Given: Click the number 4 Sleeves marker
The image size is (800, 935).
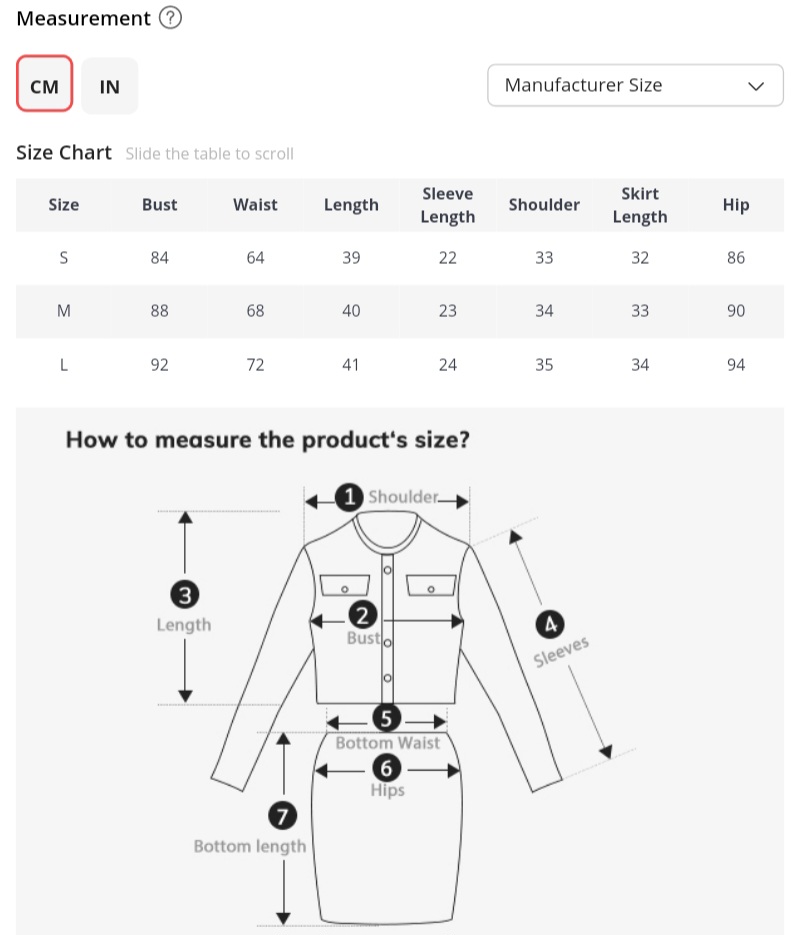Looking at the screenshot, I should pos(548,625).
